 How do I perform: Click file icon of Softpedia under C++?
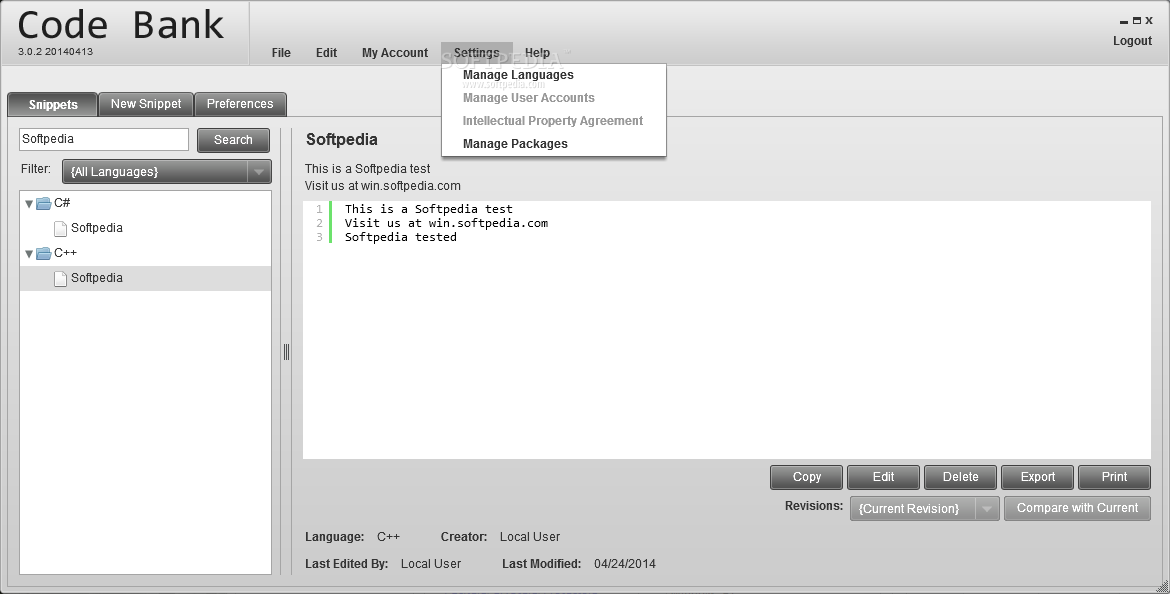coord(60,278)
